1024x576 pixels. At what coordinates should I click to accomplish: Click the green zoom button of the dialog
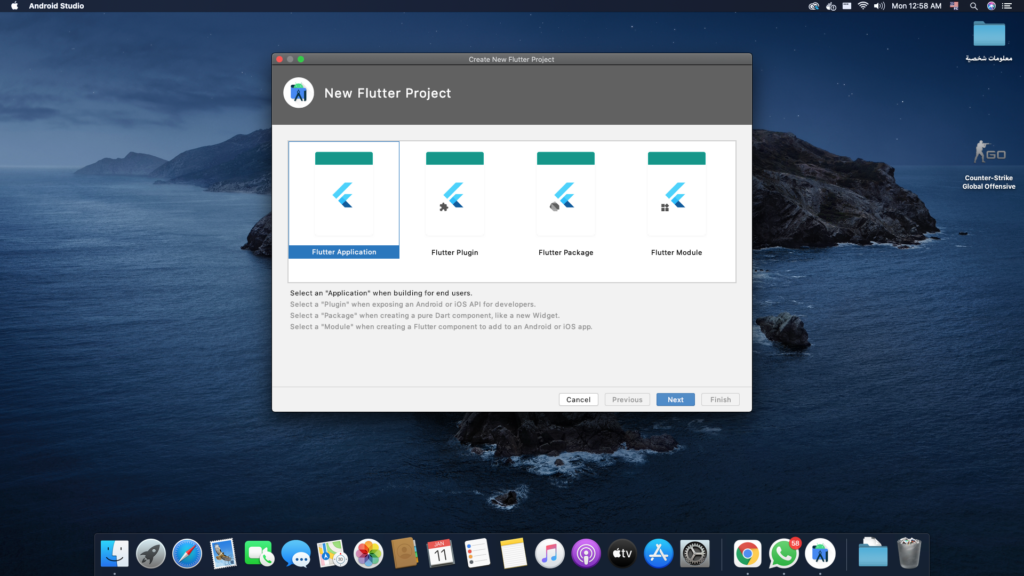(301, 59)
